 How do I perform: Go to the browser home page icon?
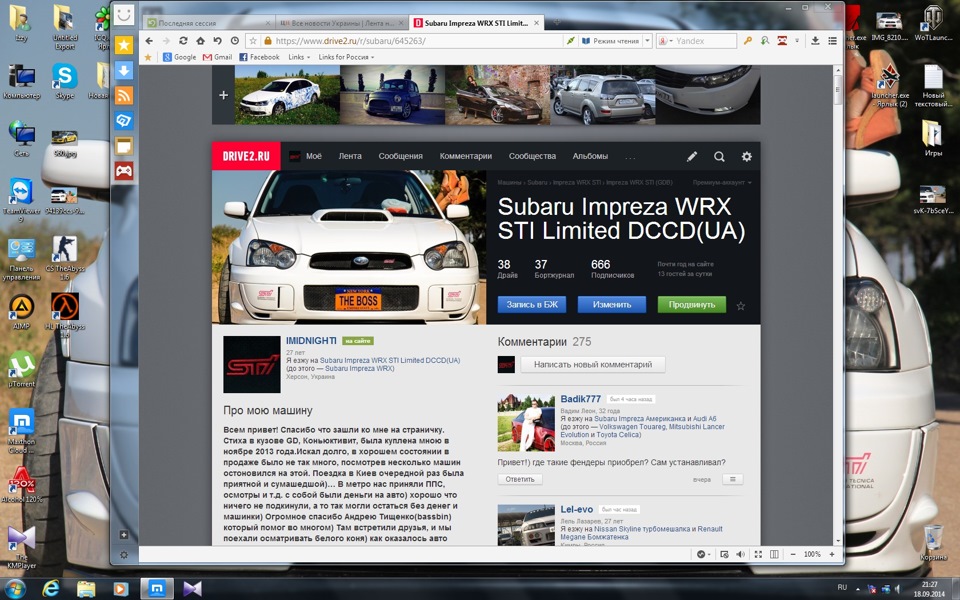click(200, 40)
